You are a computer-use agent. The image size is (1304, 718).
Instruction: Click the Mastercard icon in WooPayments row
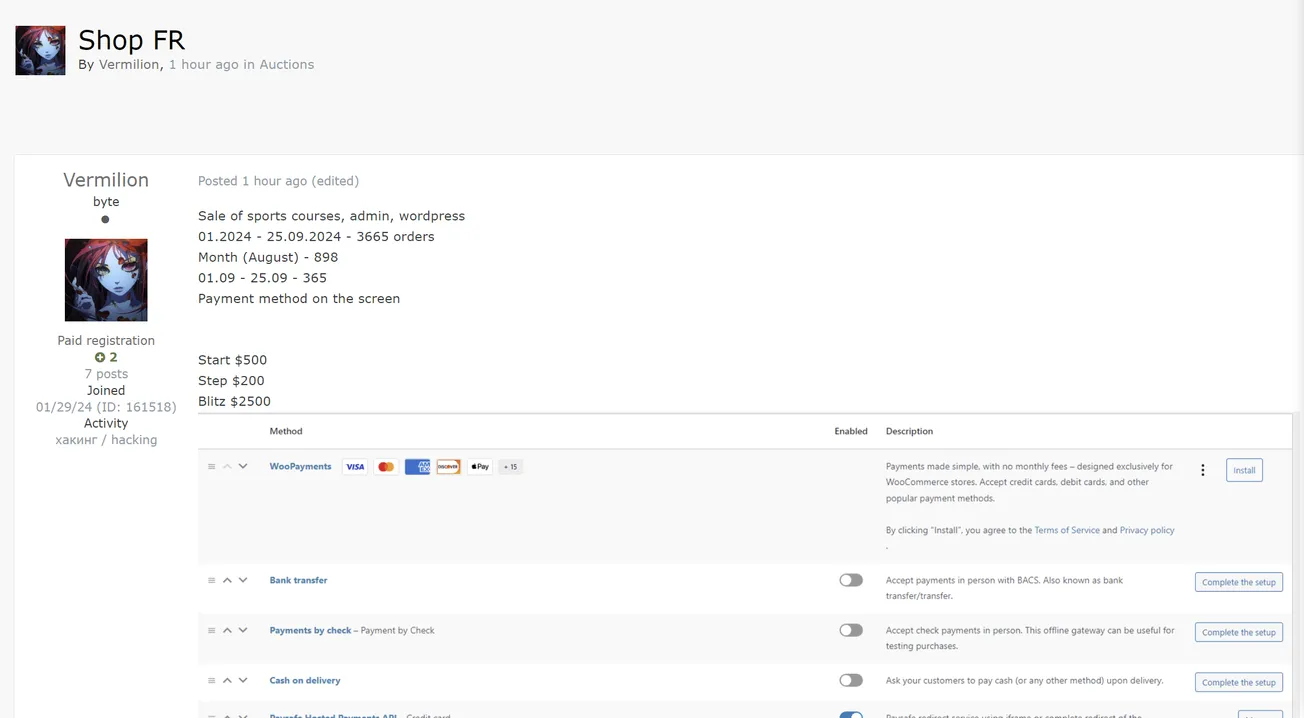386,467
